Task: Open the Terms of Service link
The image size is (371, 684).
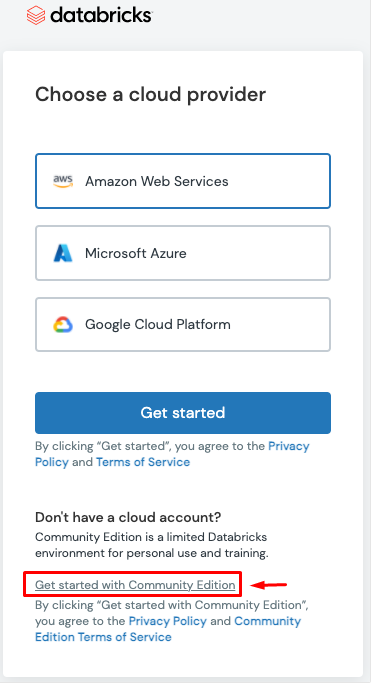Action: [x=143, y=462]
